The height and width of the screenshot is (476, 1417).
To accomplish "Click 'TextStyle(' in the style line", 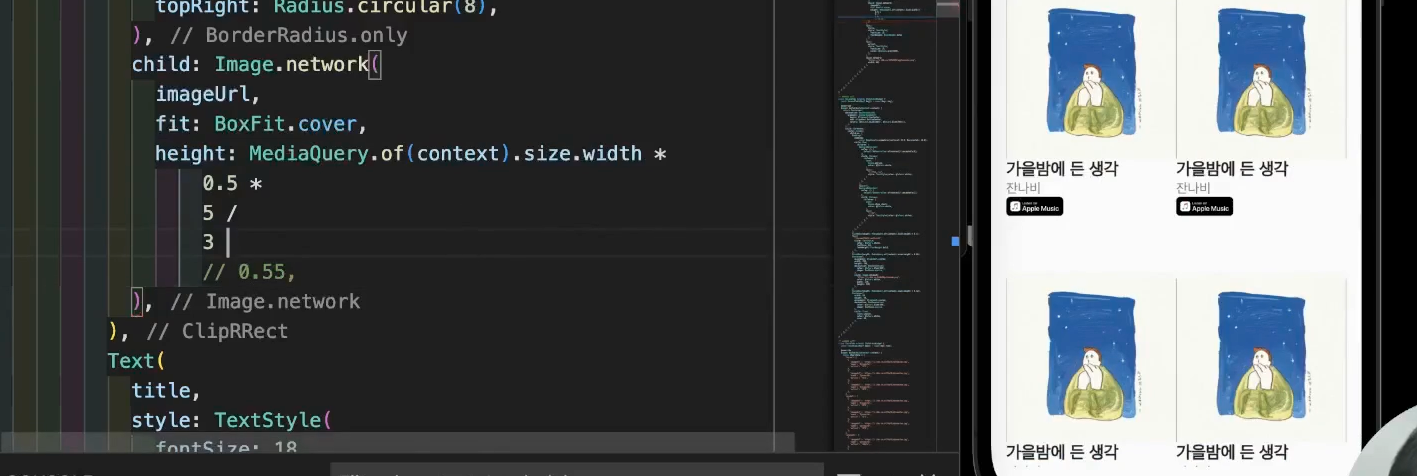I will 272,420.
